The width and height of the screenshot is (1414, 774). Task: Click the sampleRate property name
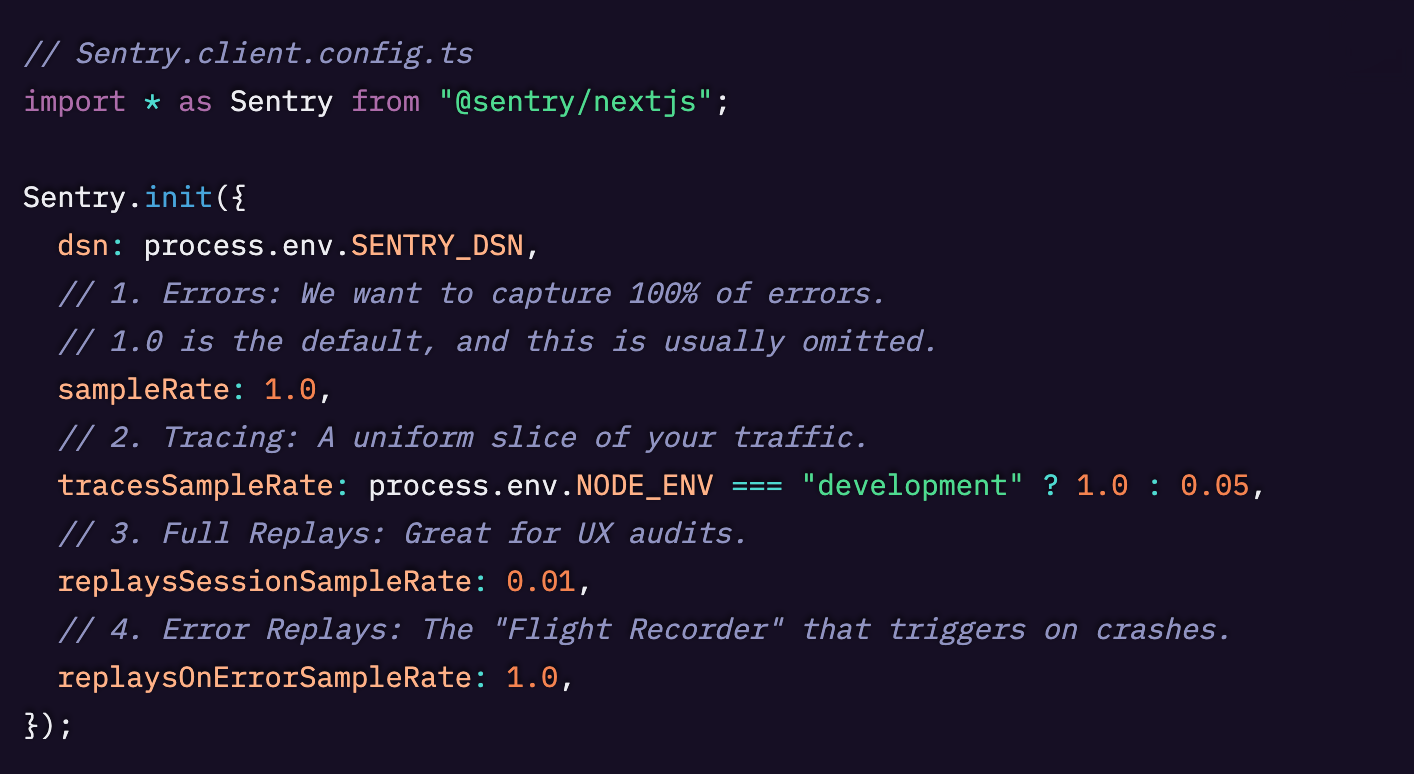click(x=144, y=390)
